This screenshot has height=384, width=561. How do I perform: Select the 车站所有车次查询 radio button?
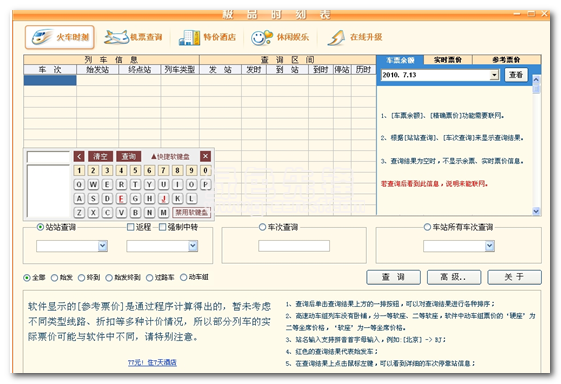[x=427, y=227]
